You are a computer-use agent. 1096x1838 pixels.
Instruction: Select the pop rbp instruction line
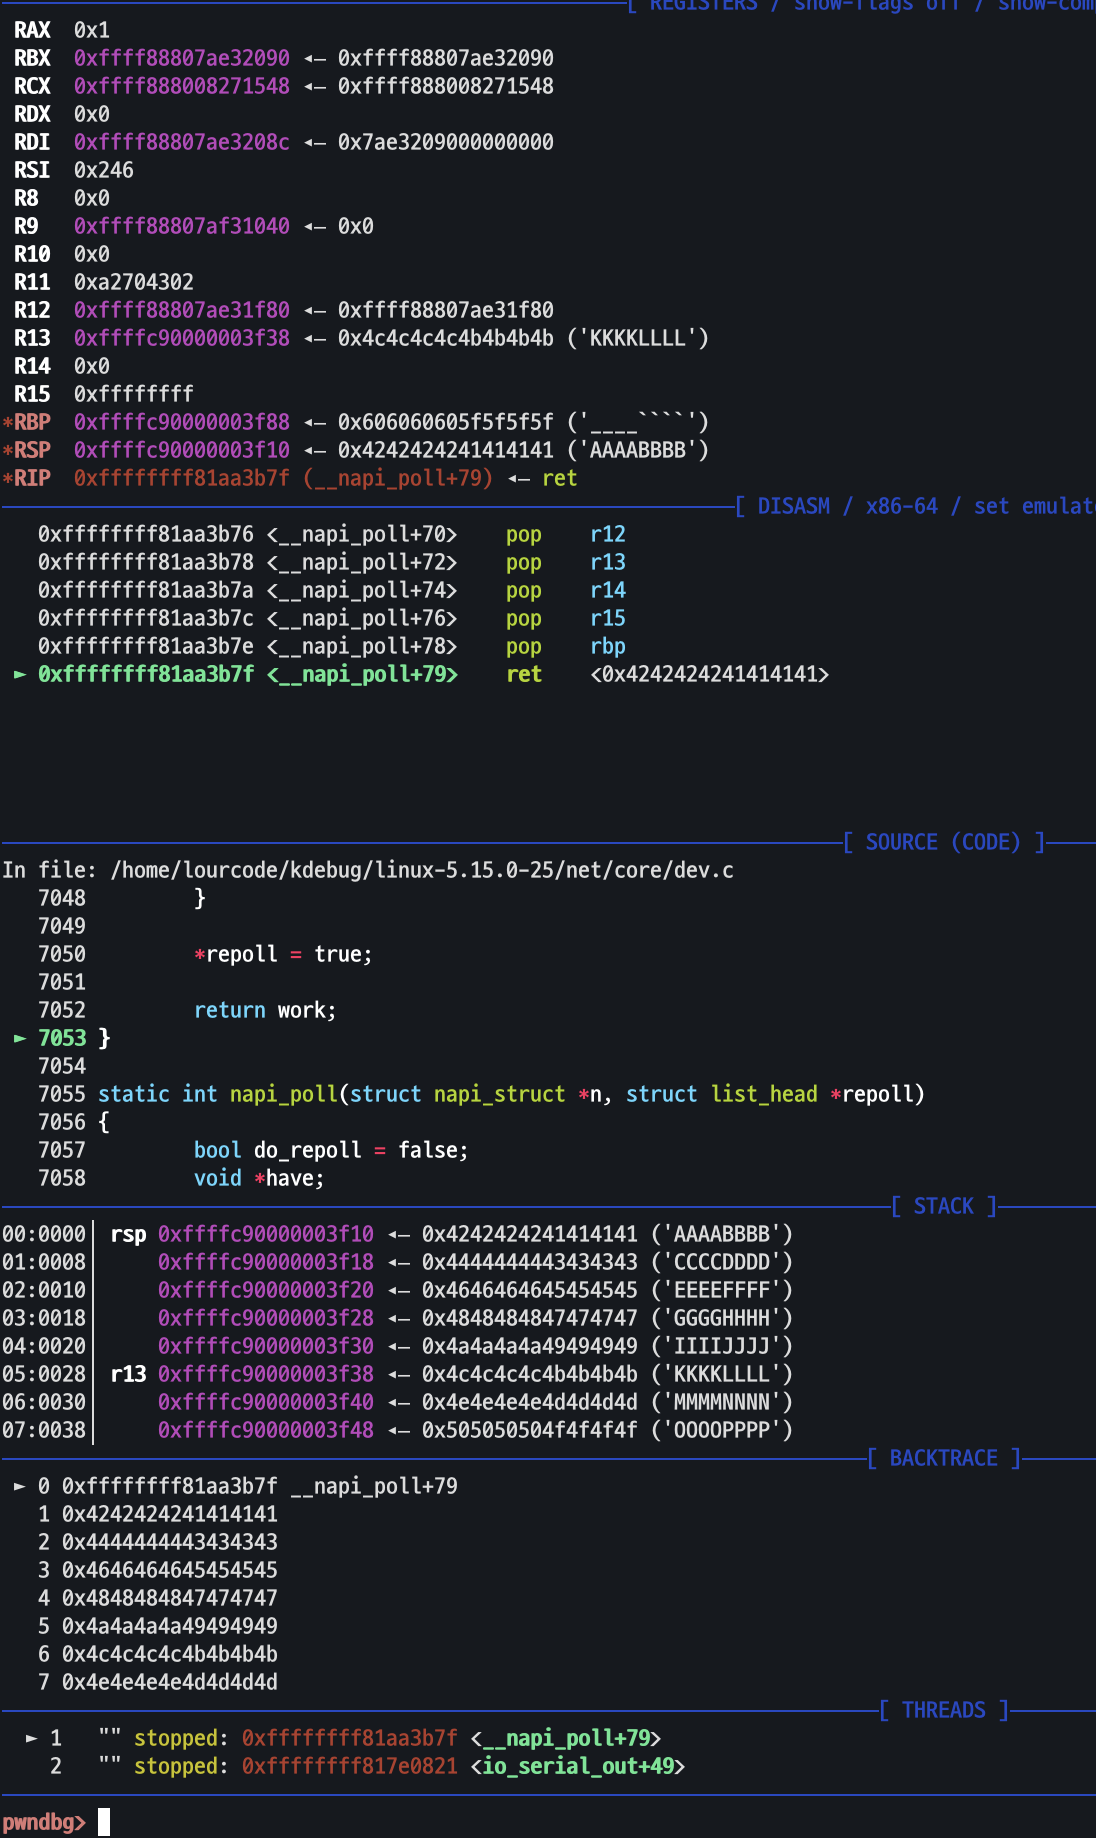click(332, 646)
